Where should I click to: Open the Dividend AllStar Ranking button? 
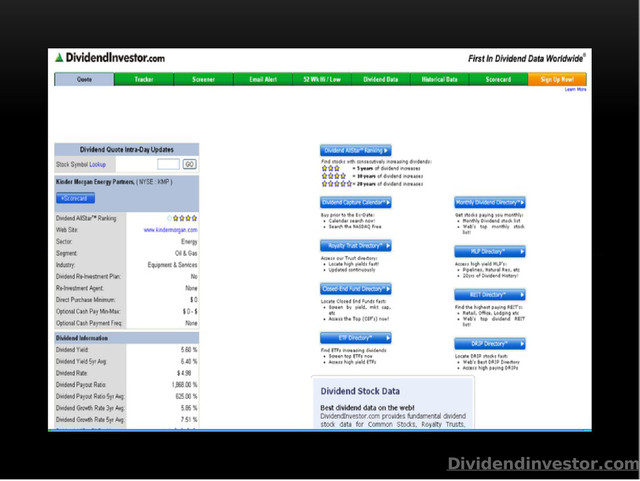point(356,150)
